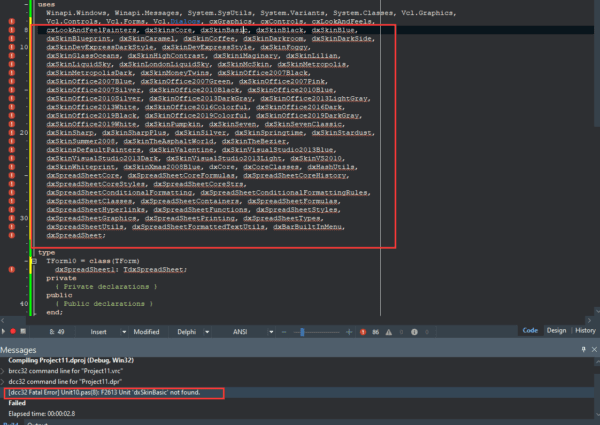Expand the brcc32 command line message

coord(3,371)
